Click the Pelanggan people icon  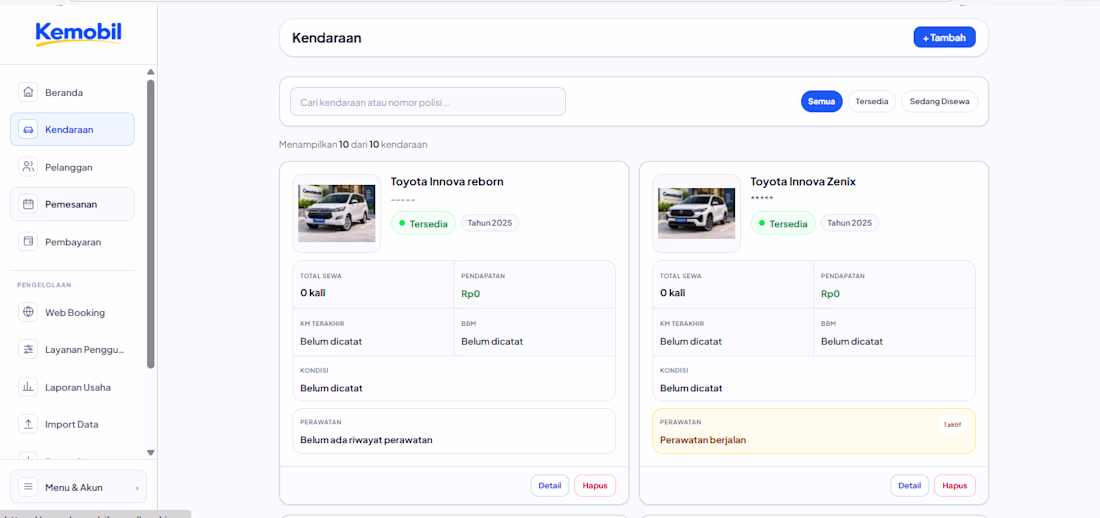pyautogui.click(x=28, y=167)
